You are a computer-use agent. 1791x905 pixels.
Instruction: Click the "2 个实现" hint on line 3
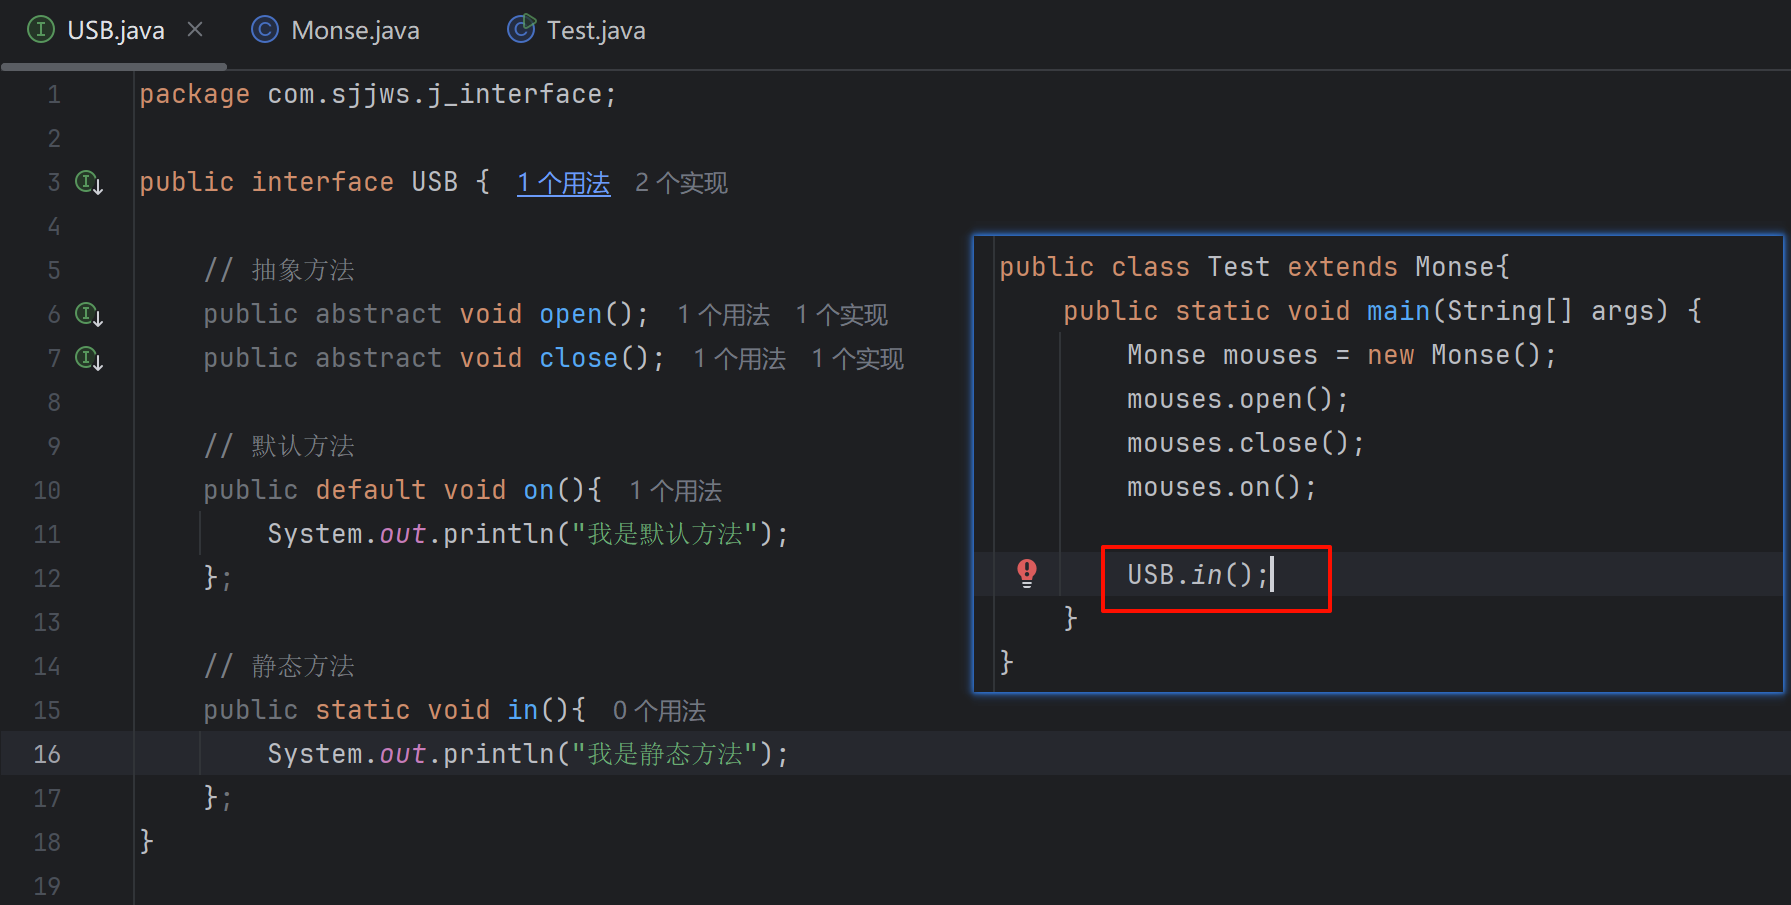pos(681,183)
